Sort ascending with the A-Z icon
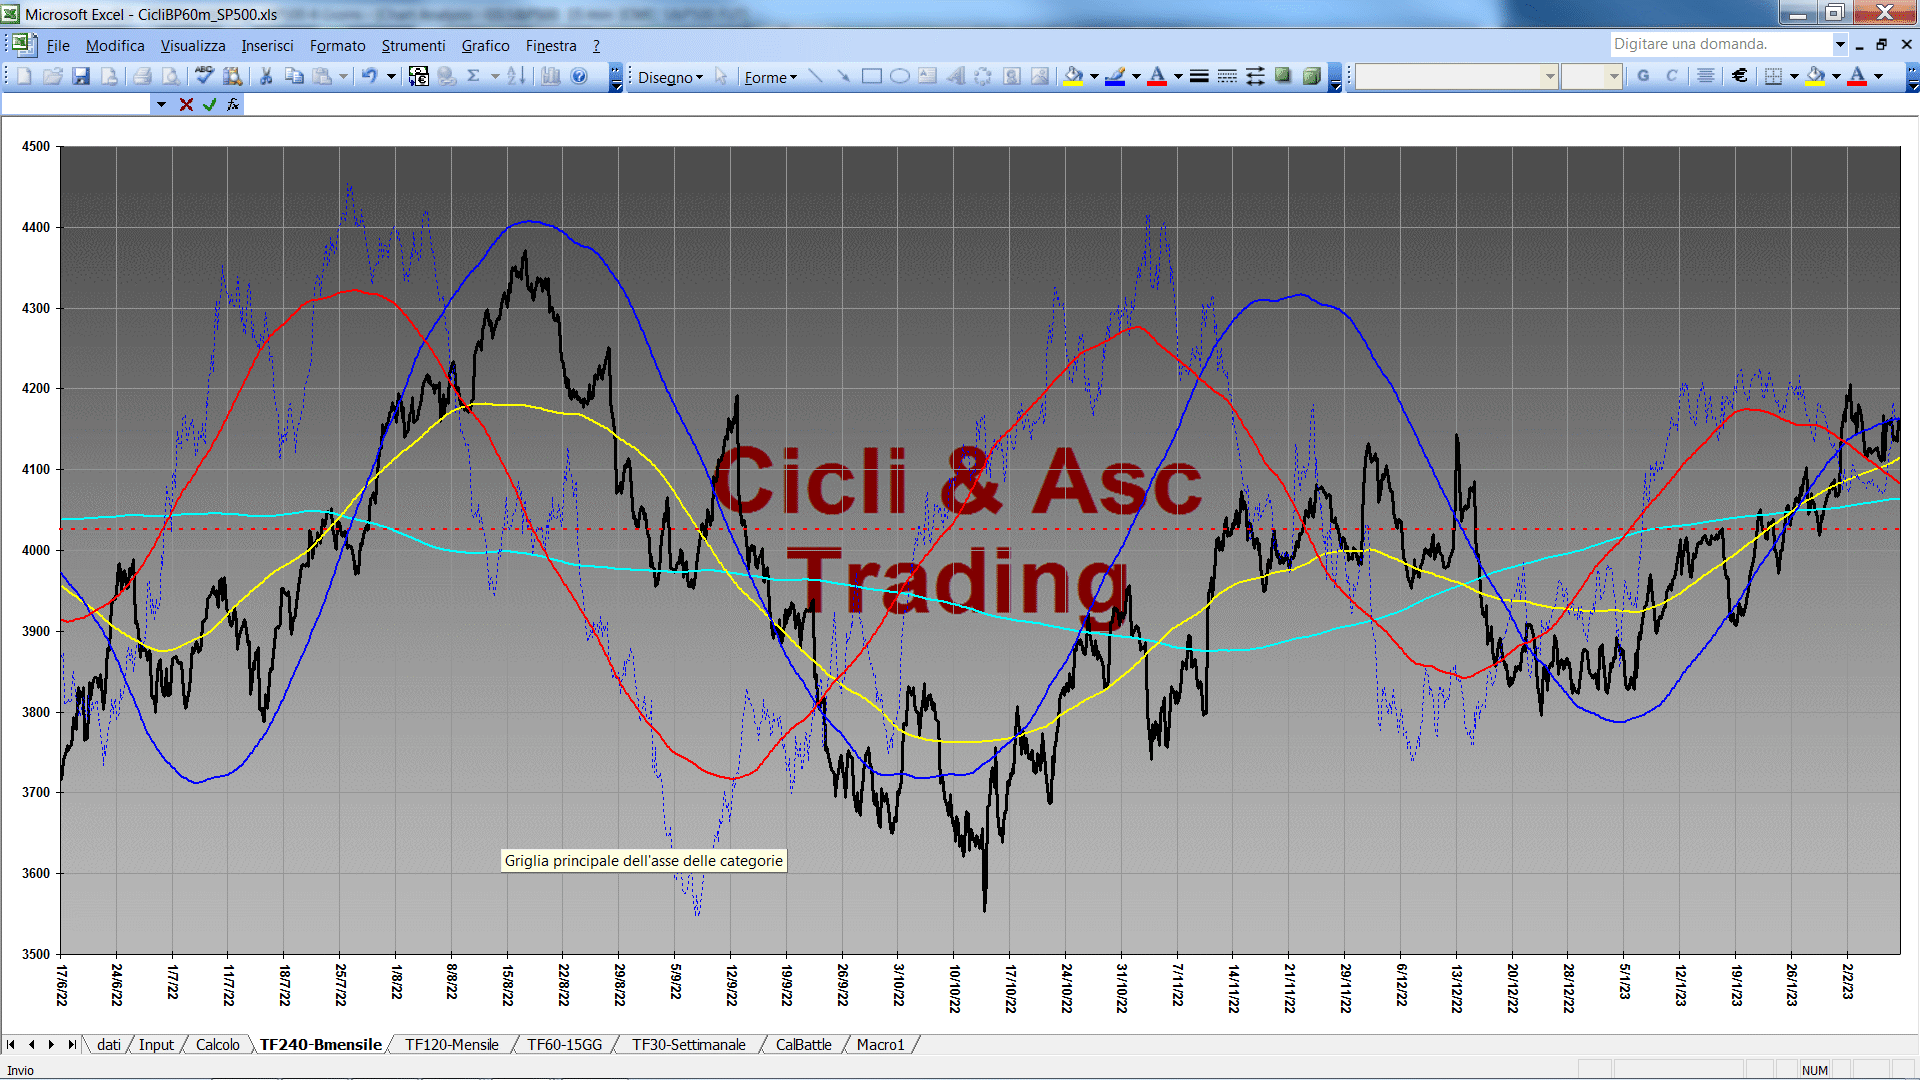This screenshot has height=1080, width=1920. click(516, 76)
